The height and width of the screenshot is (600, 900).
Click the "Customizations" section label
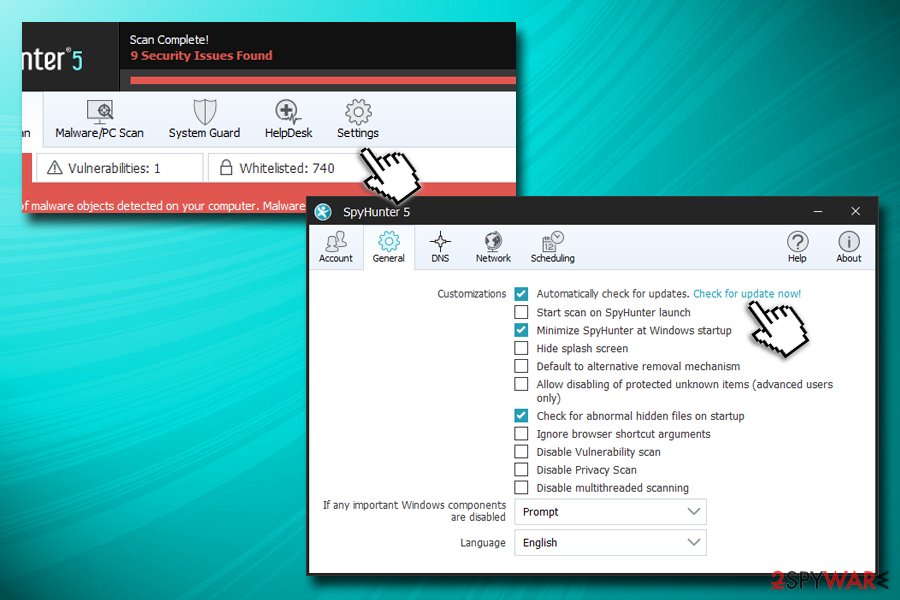click(x=471, y=294)
